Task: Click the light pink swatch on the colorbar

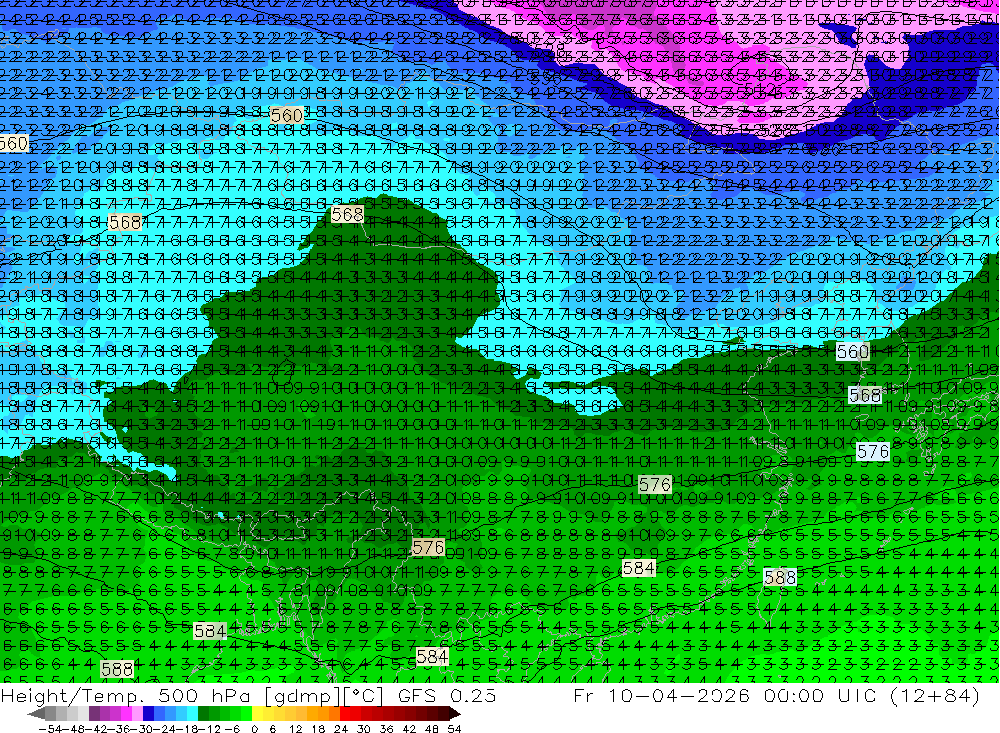Action: tap(137, 714)
